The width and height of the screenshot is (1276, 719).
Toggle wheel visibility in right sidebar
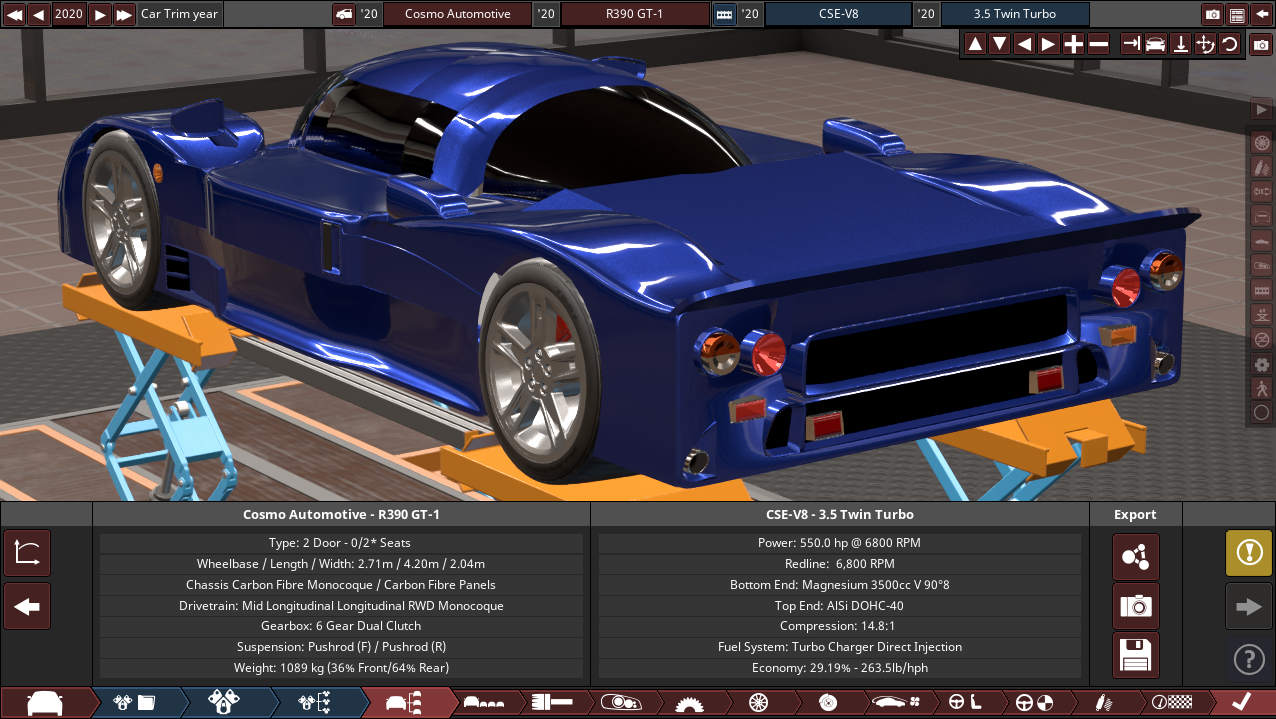coord(1262,142)
